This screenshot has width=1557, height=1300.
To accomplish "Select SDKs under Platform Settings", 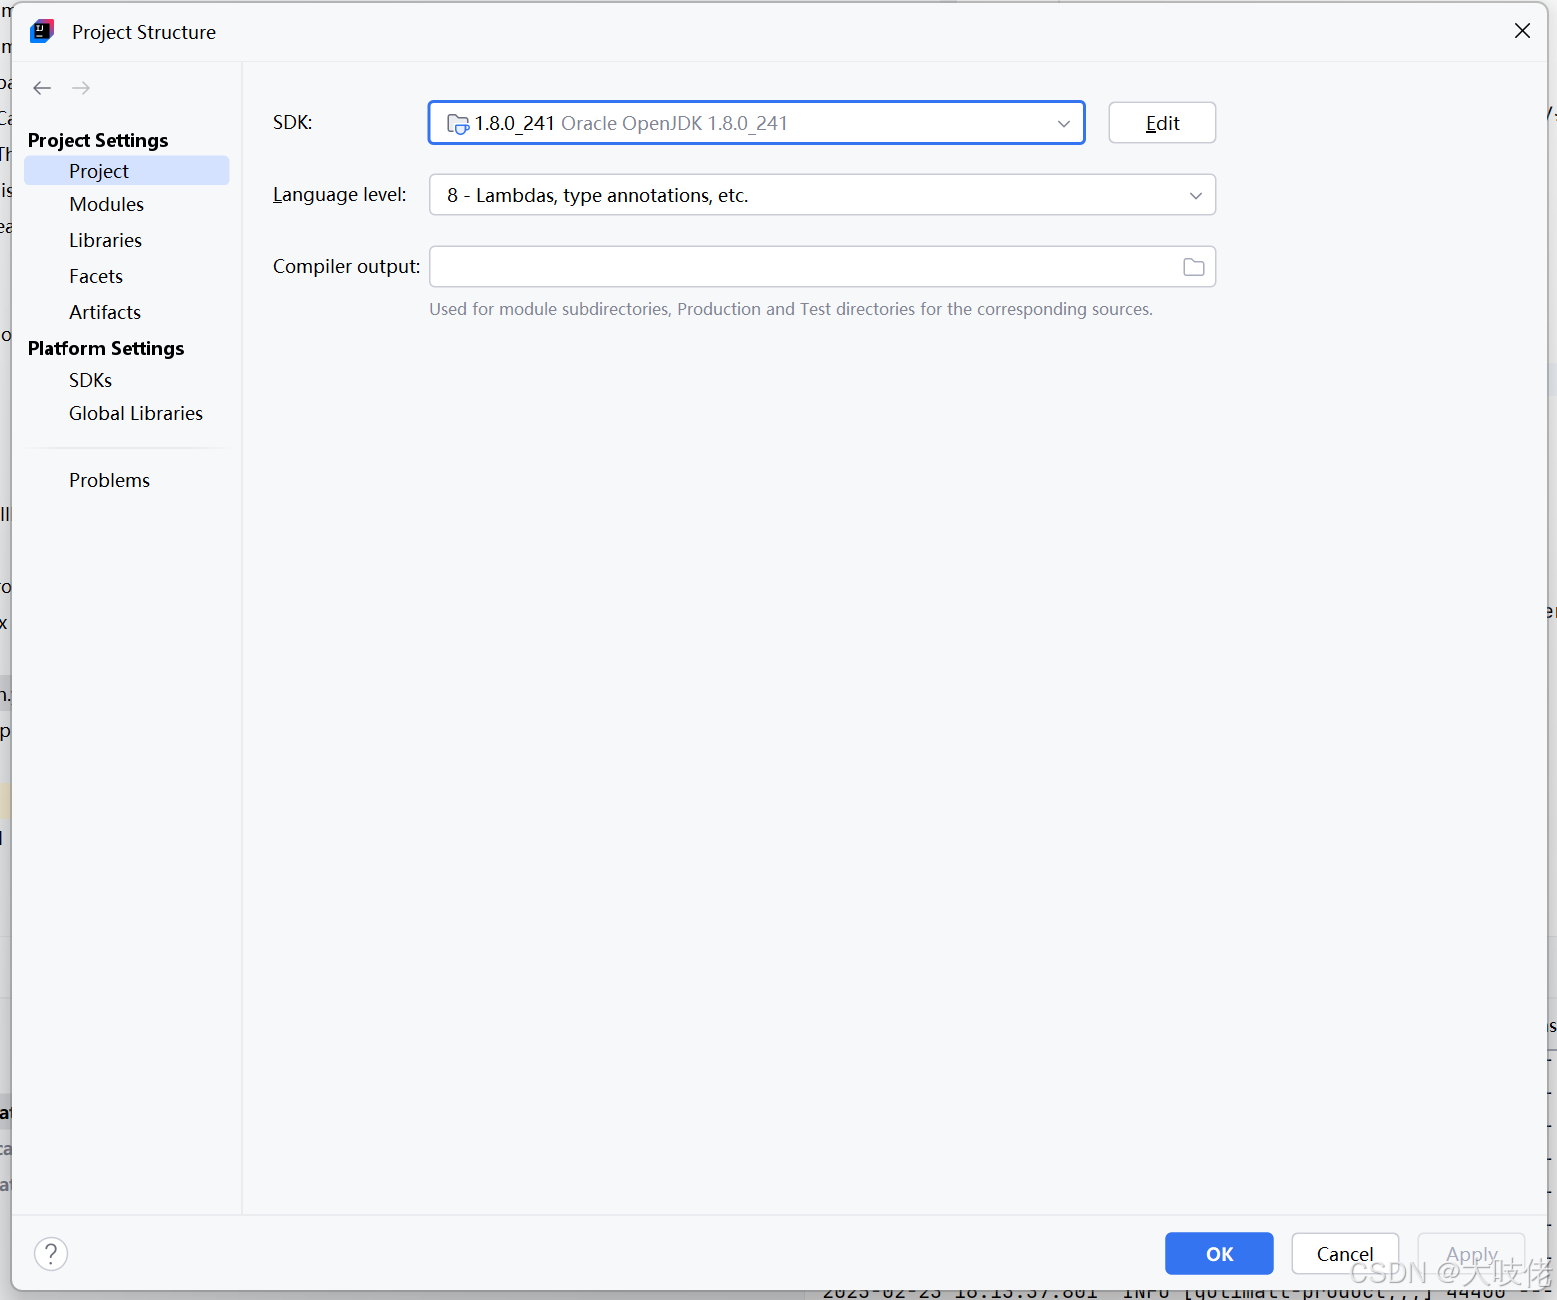I will (90, 380).
